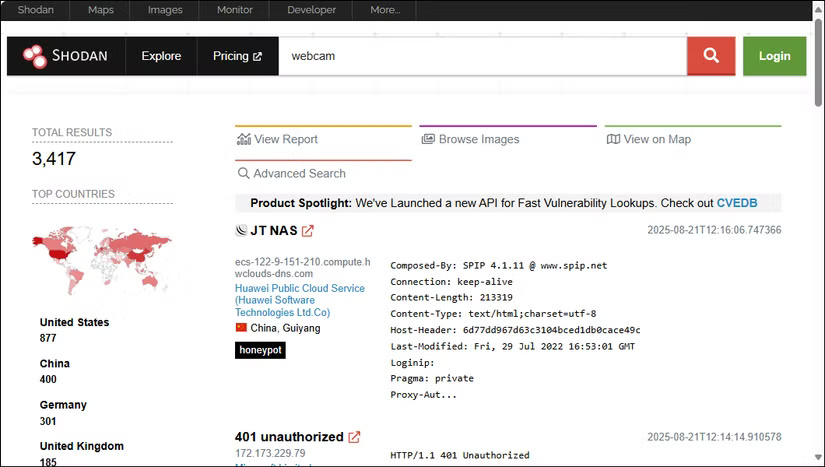
Task: Click the Pricing external link icon
Action: click(257, 56)
